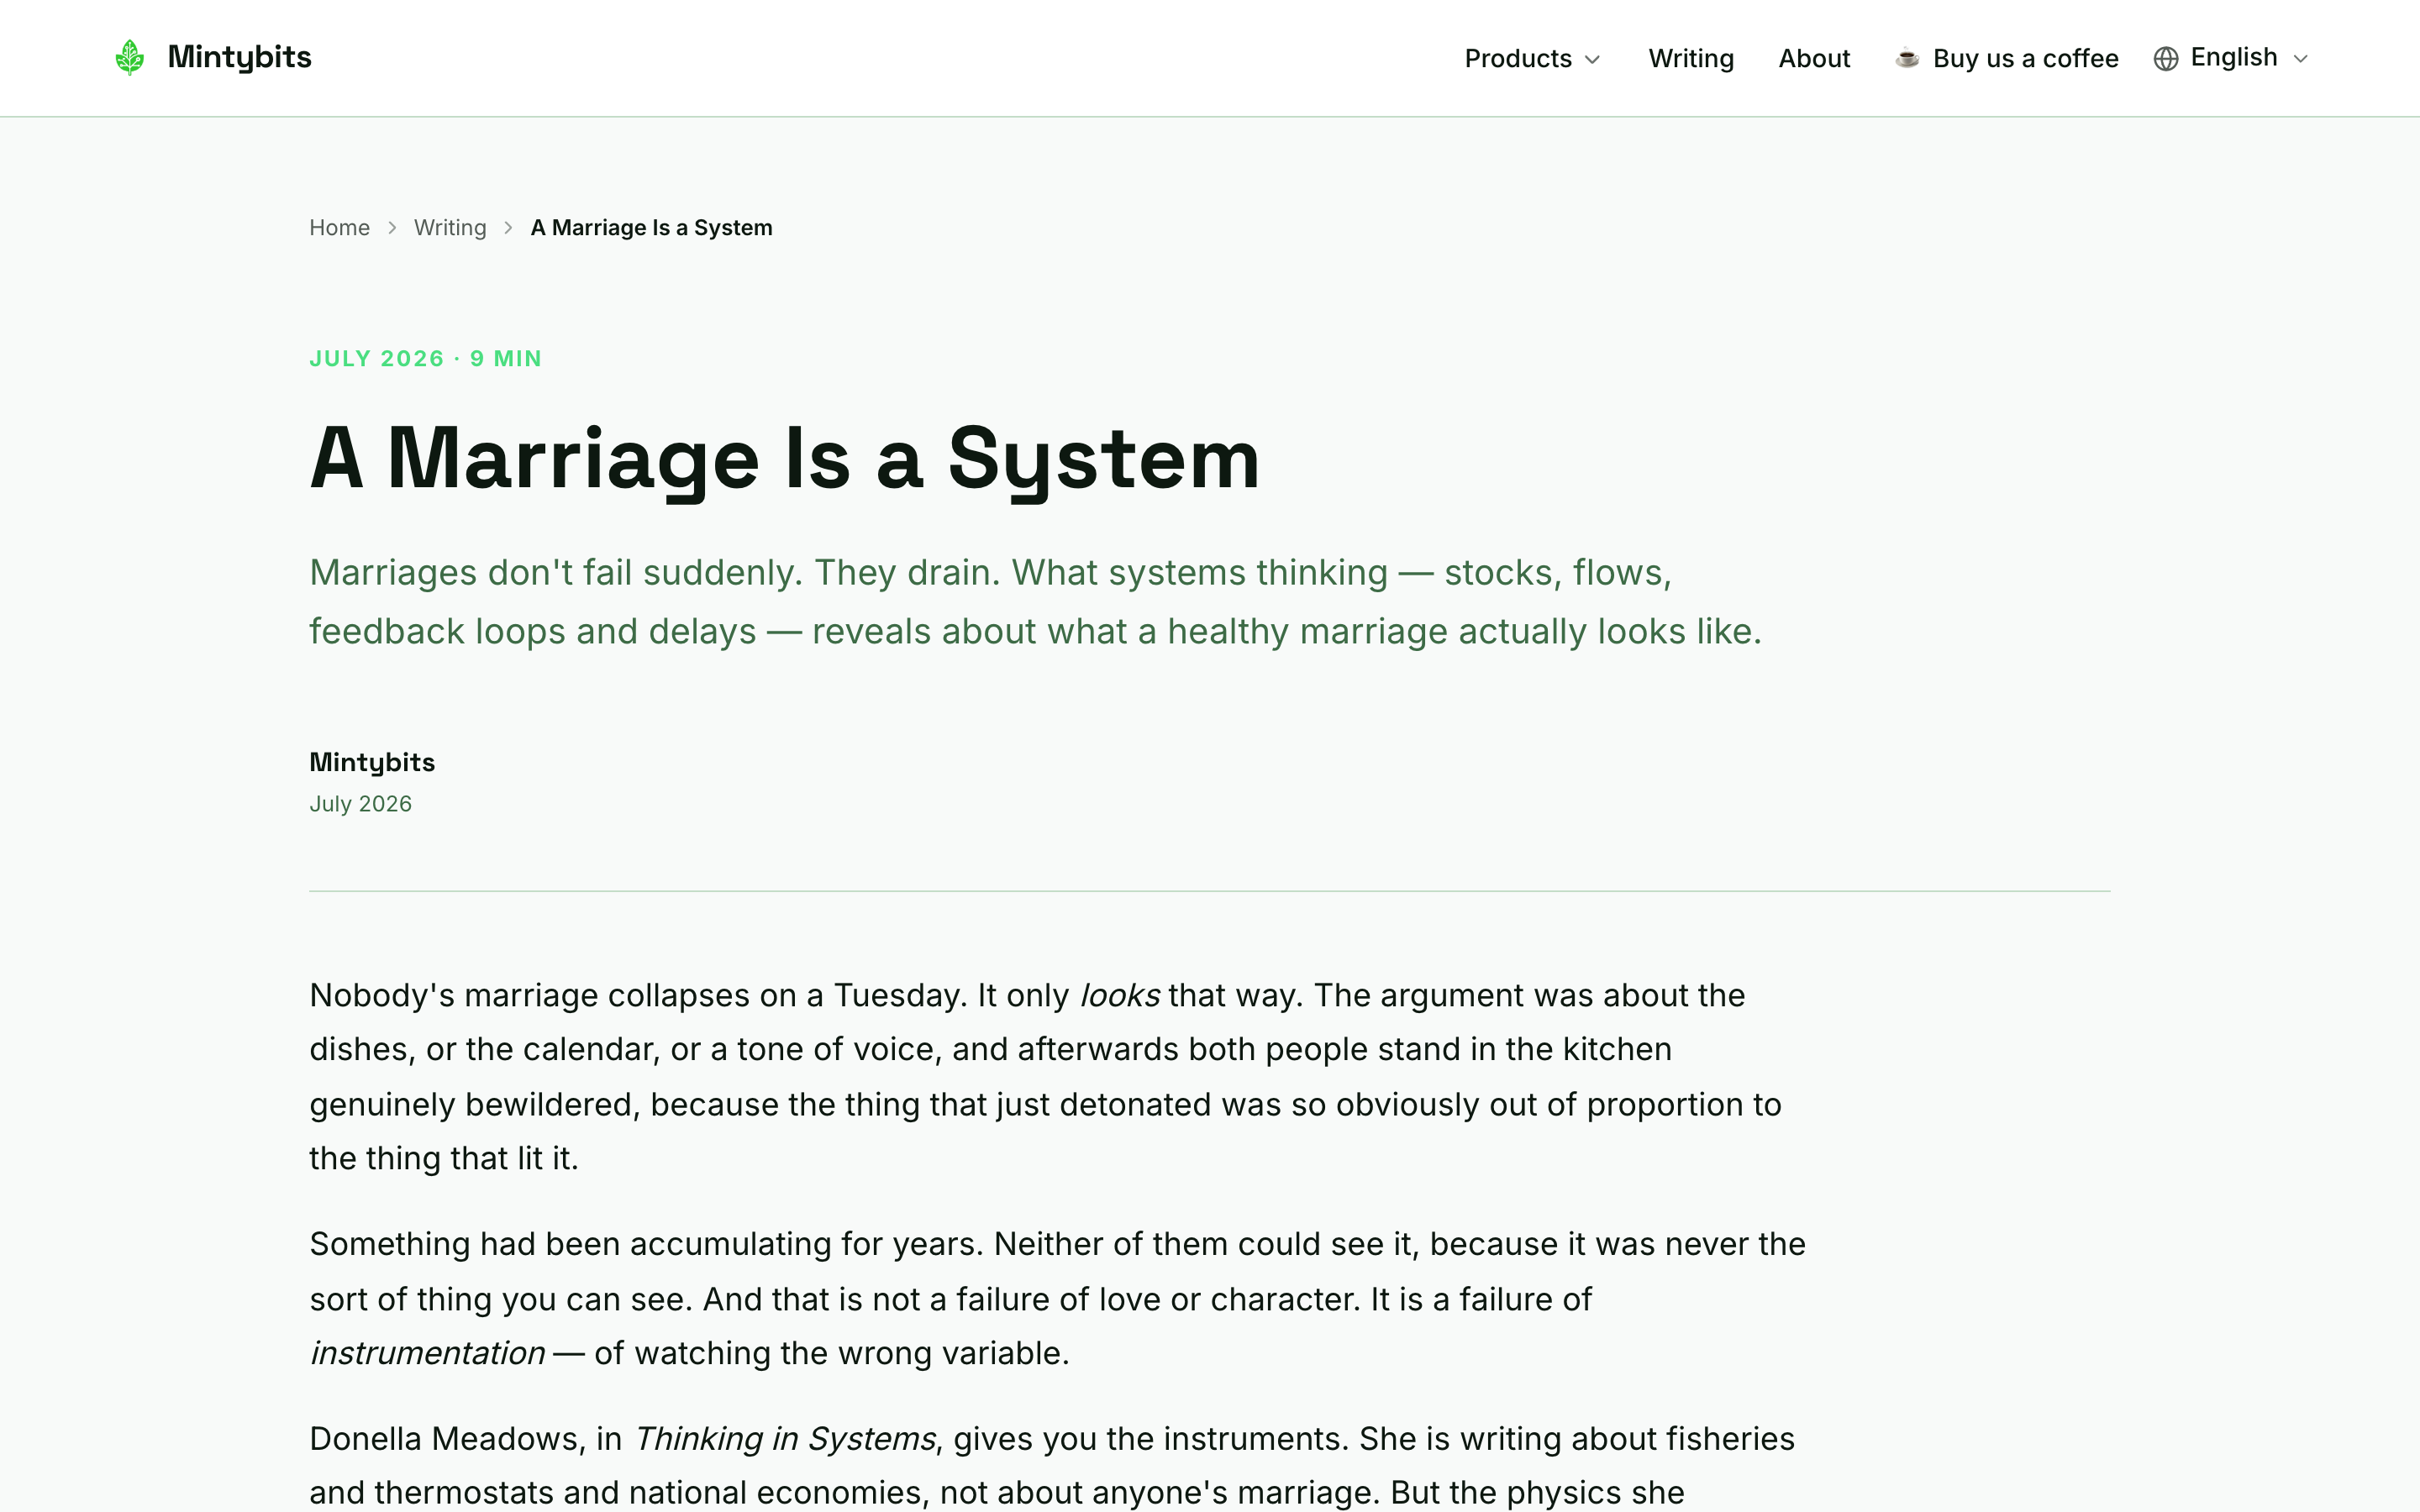Click the chevron beside English
Viewport: 2420px width, 1512px height.
(2300, 59)
